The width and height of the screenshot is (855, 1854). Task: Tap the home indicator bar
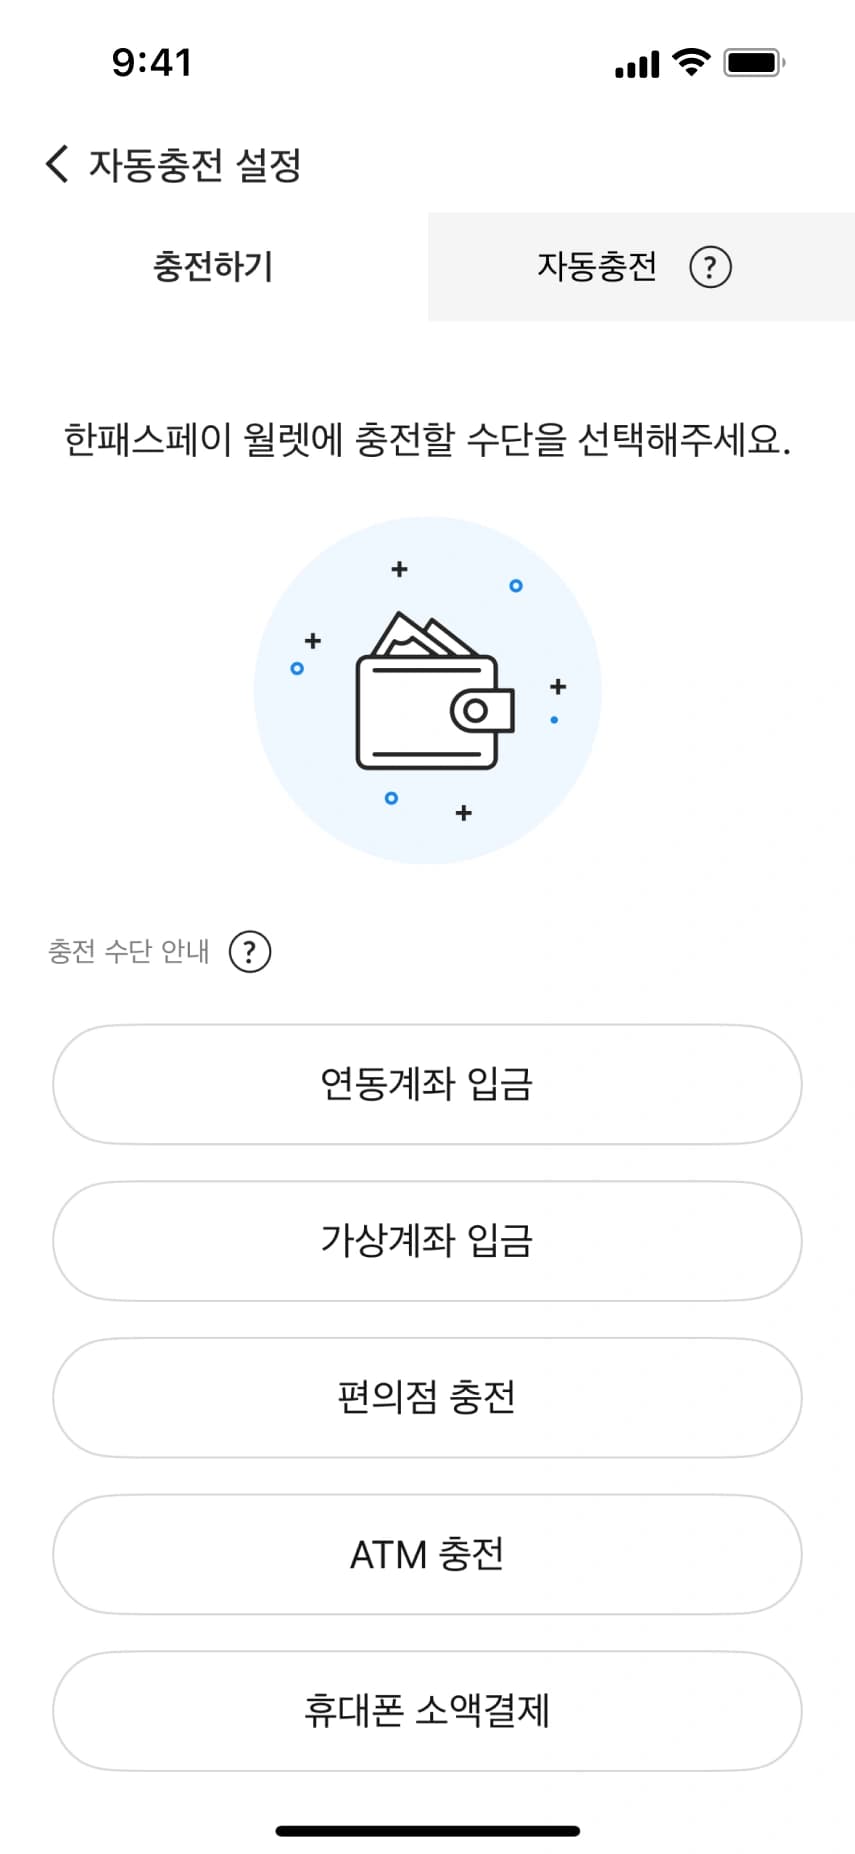[428, 1831]
